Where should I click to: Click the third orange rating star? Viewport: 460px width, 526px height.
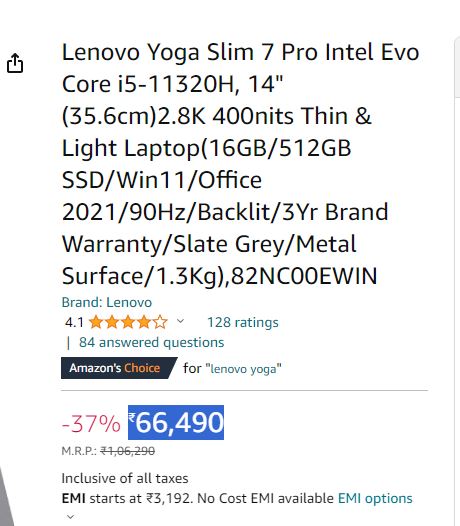(128, 322)
